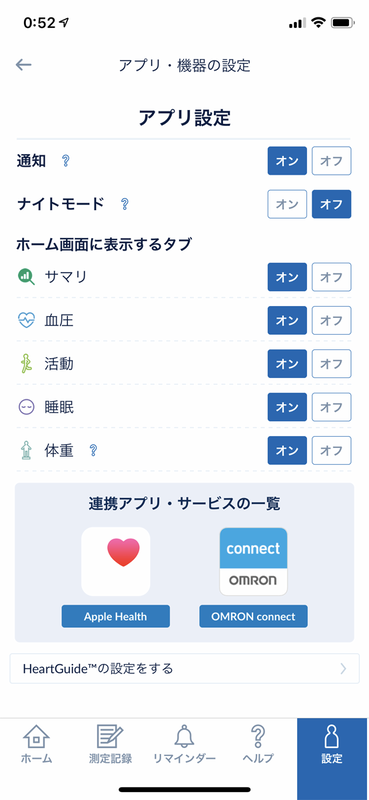Screen dimensions: 369x800
Task: Turn 通知 off with オフ button
Action: 332,161
